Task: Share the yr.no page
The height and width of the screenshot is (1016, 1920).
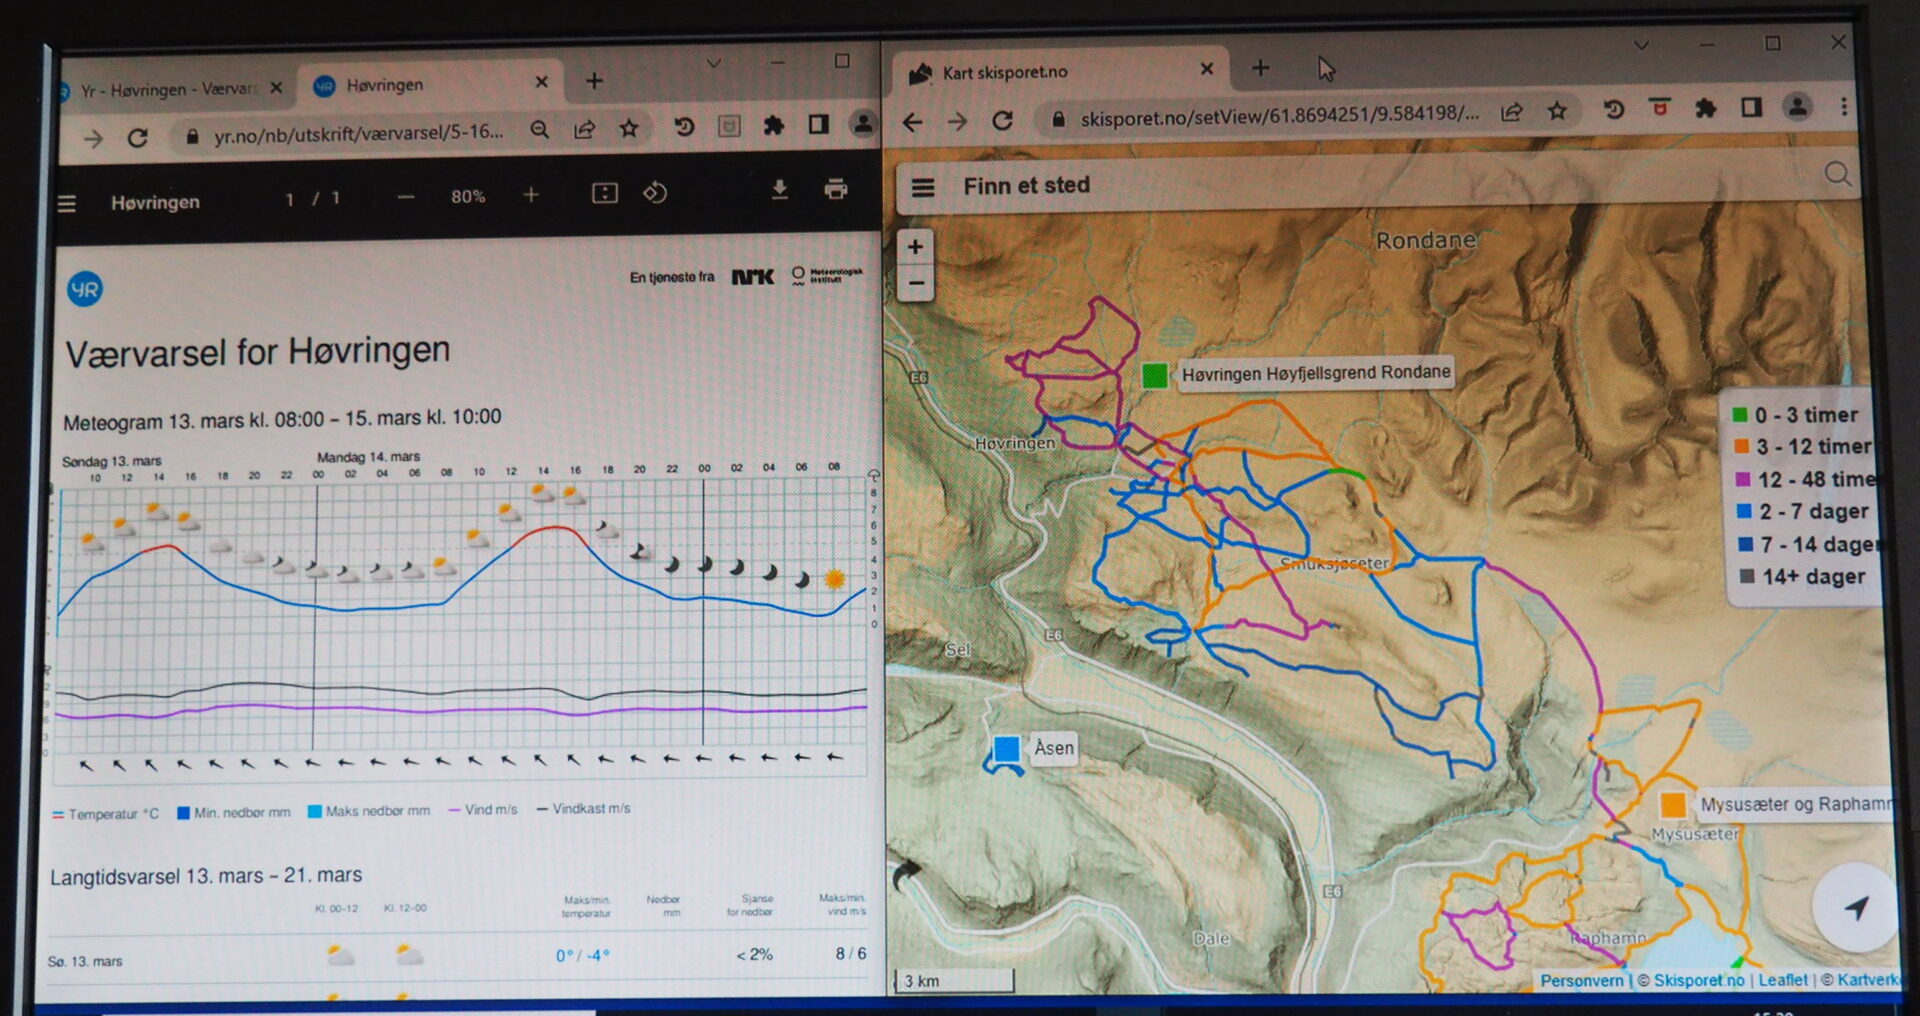Action: 584,129
